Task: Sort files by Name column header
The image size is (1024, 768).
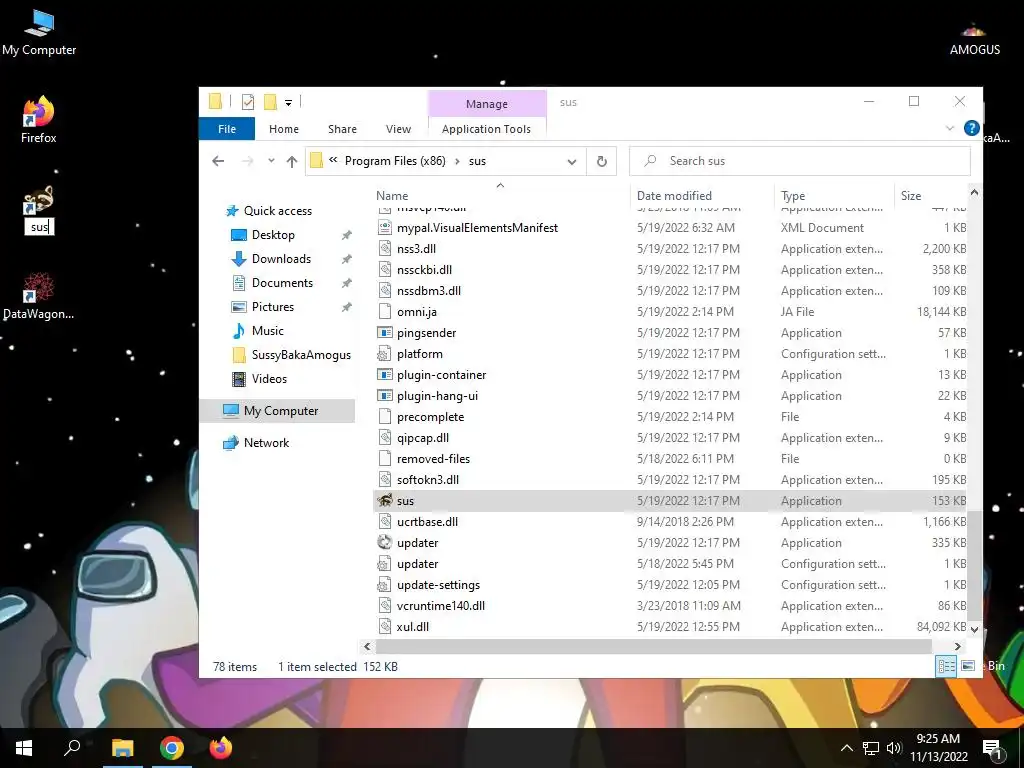Action: click(392, 195)
